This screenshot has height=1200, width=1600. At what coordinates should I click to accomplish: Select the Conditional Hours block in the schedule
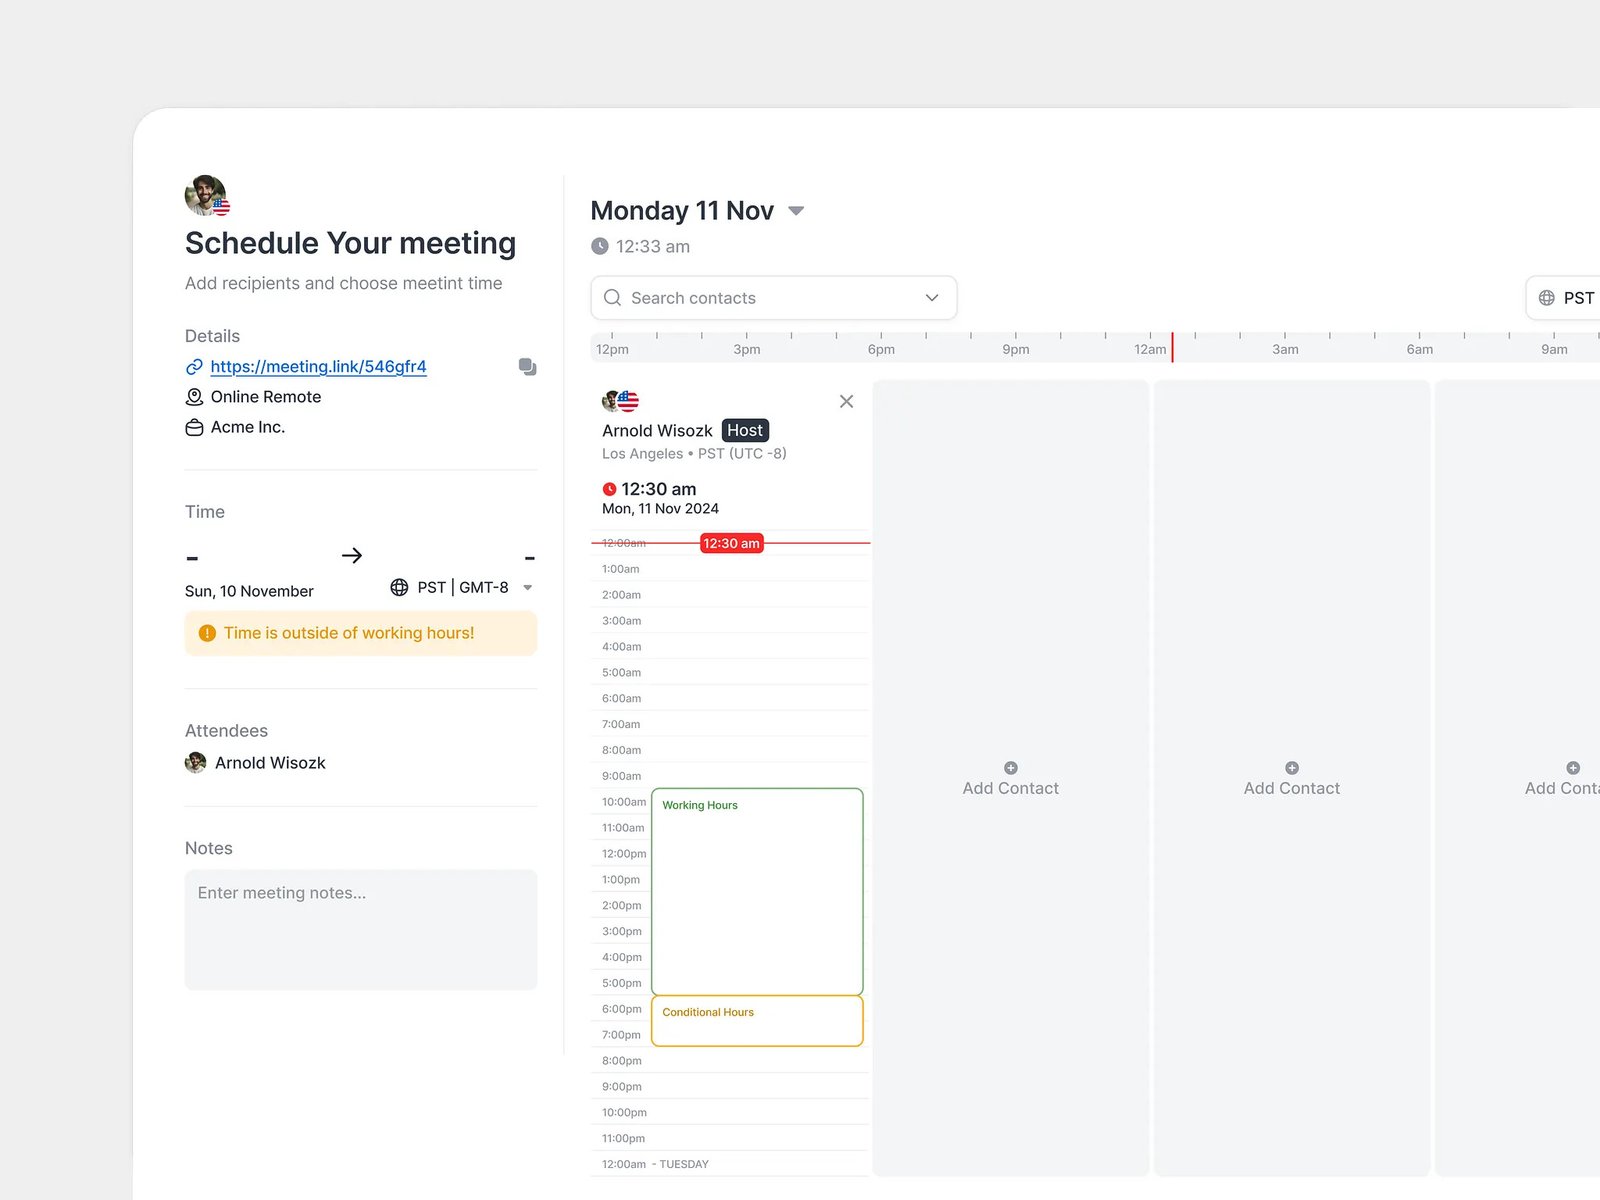[757, 1021]
